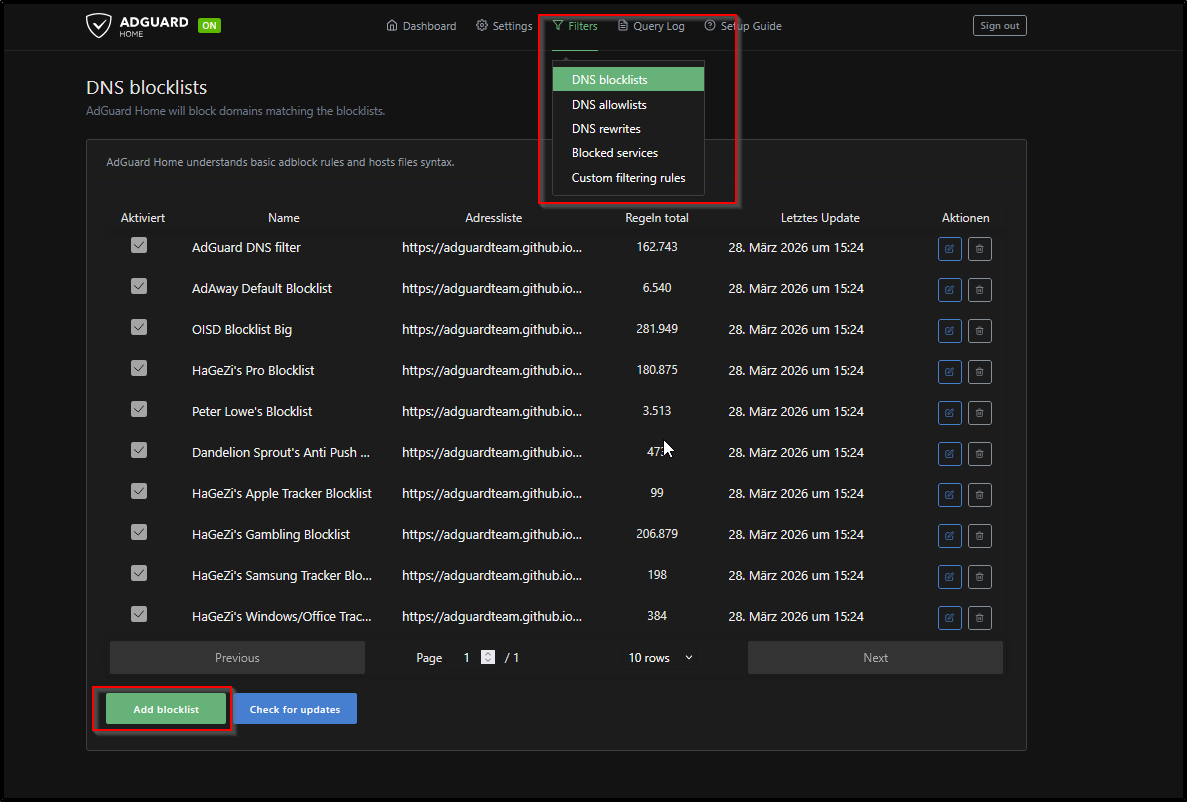Image resolution: width=1187 pixels, height=802 pixels.
Task: Choose Custom filtering rules menu entry
Action: tap(628, 178)
